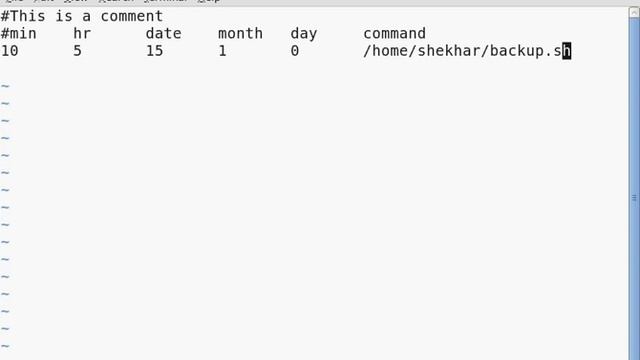Click the 'month' column header text

240,33
